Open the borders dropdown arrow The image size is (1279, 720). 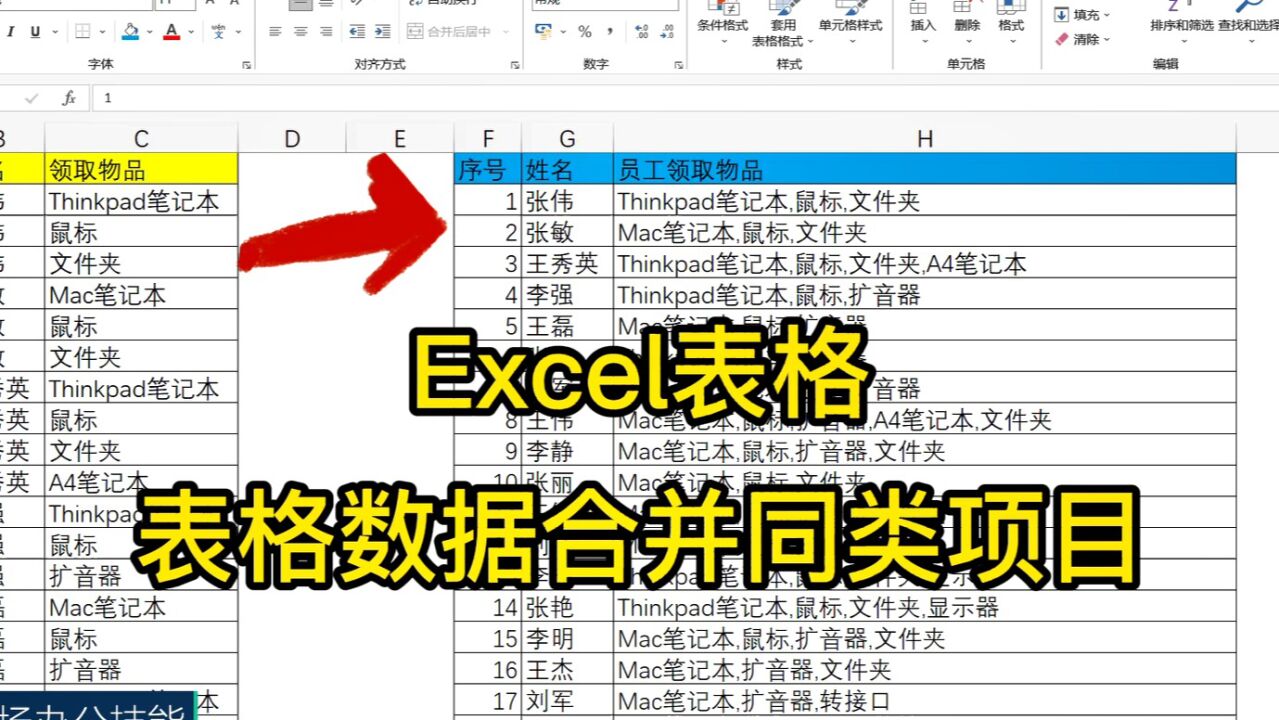coord(103,32)
